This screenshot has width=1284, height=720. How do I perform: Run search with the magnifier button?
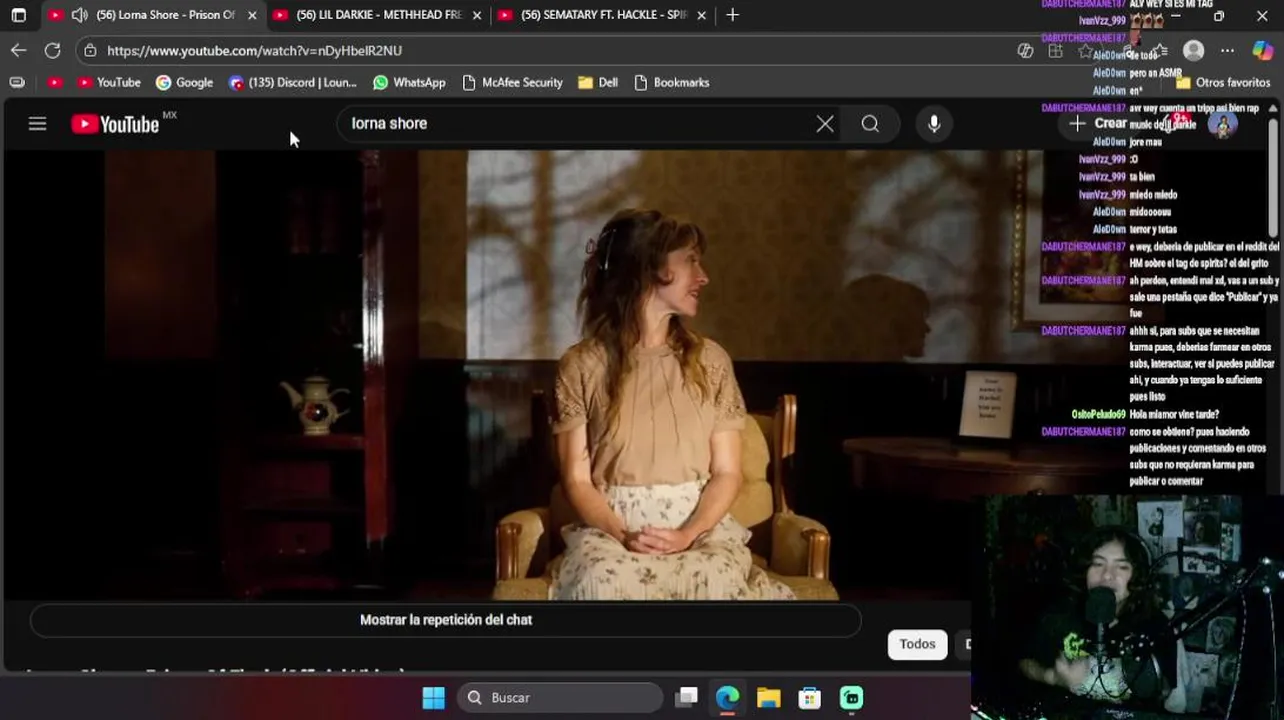[x=870, y=124]
